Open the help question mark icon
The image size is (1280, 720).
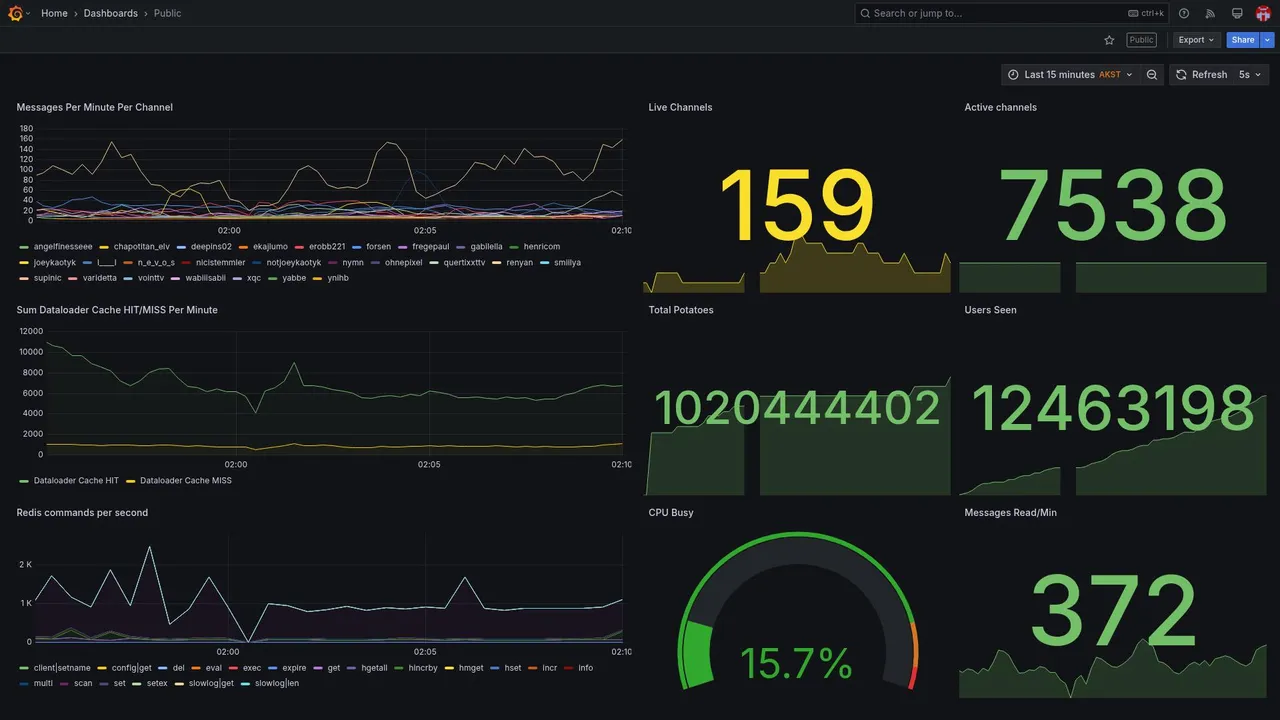click(x=1184, y=13)
